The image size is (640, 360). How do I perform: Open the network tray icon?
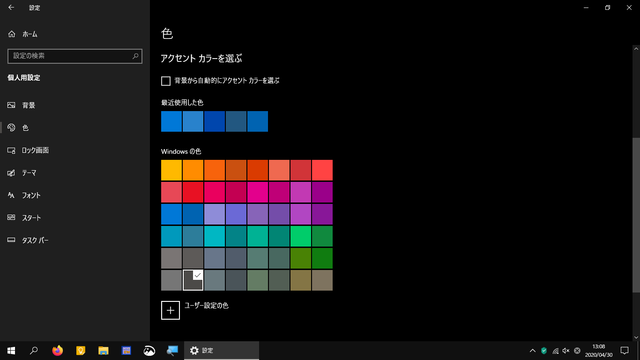click(x=555, y=351)
